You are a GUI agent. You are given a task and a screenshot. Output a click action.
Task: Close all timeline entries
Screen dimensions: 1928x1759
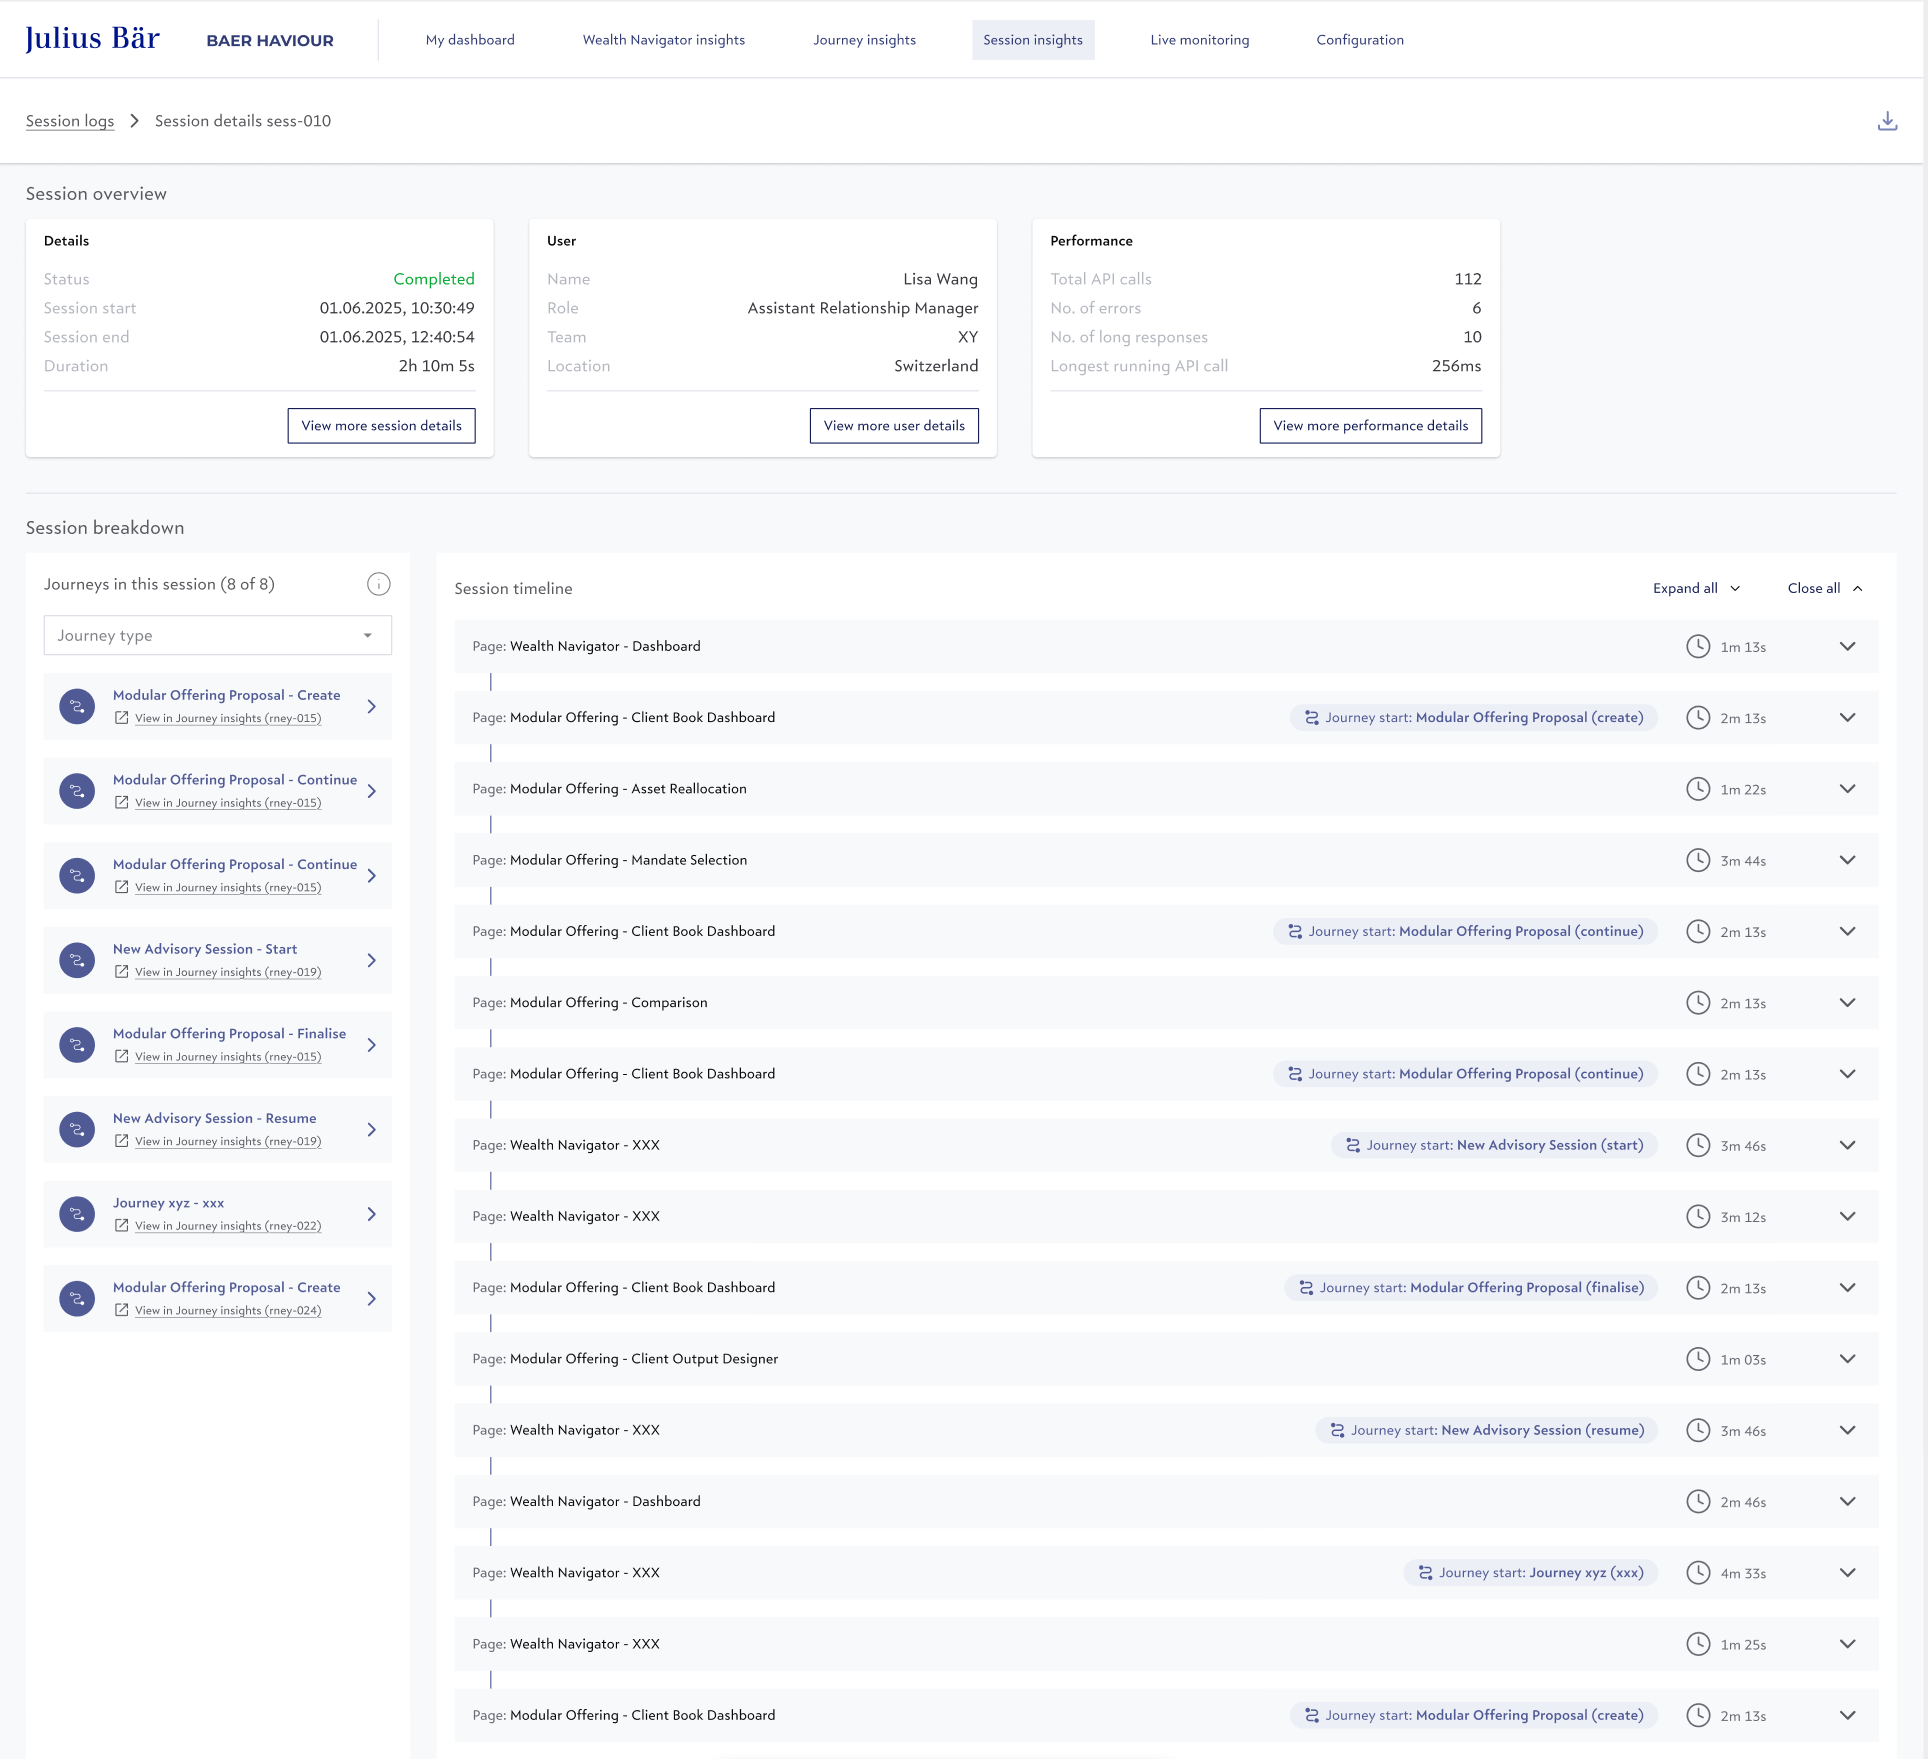point(1825,588)
